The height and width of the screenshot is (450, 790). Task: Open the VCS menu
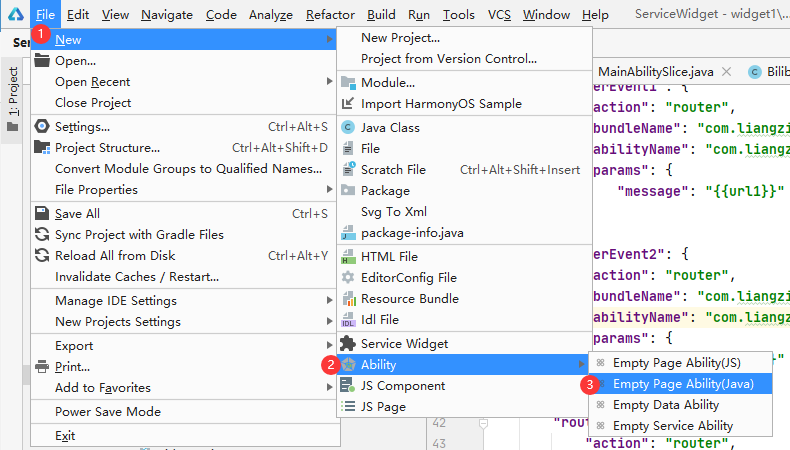pyautogui.click(x=499, y=15)
